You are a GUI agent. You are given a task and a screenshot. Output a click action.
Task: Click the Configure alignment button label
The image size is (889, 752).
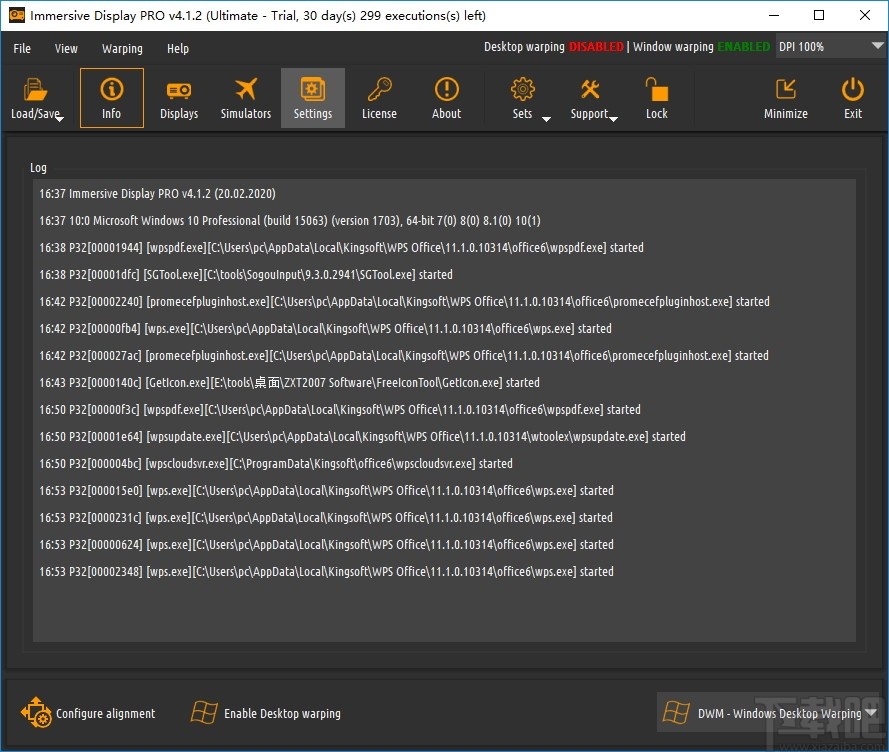105,713
